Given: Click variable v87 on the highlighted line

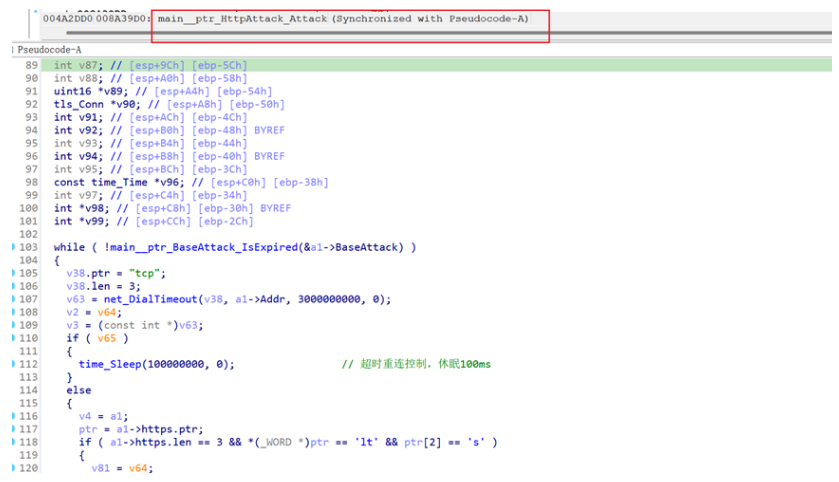Looking at the screenshot, I should click(88, 65).
